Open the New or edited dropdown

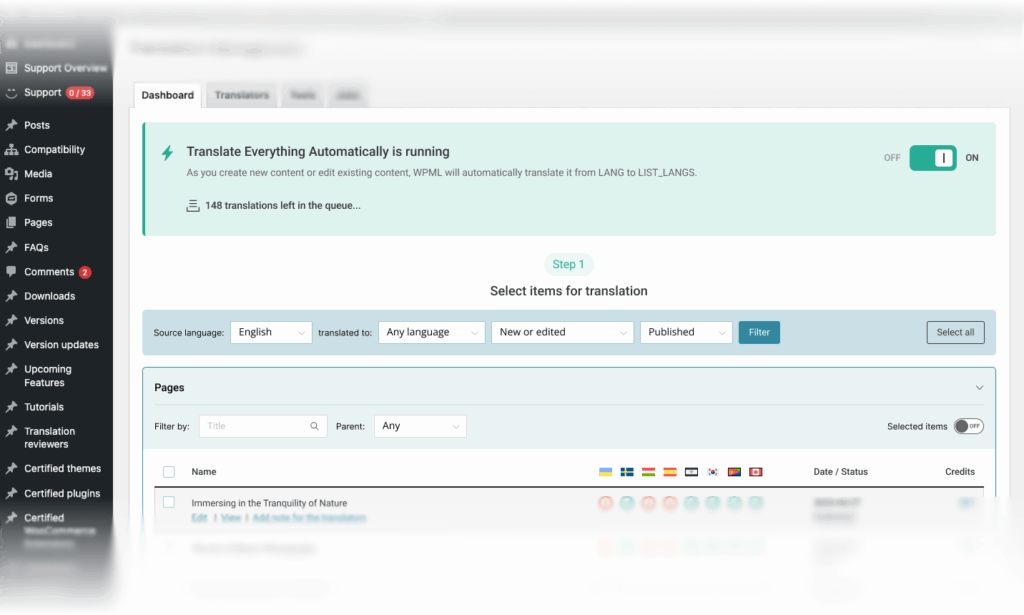(562, 332)
